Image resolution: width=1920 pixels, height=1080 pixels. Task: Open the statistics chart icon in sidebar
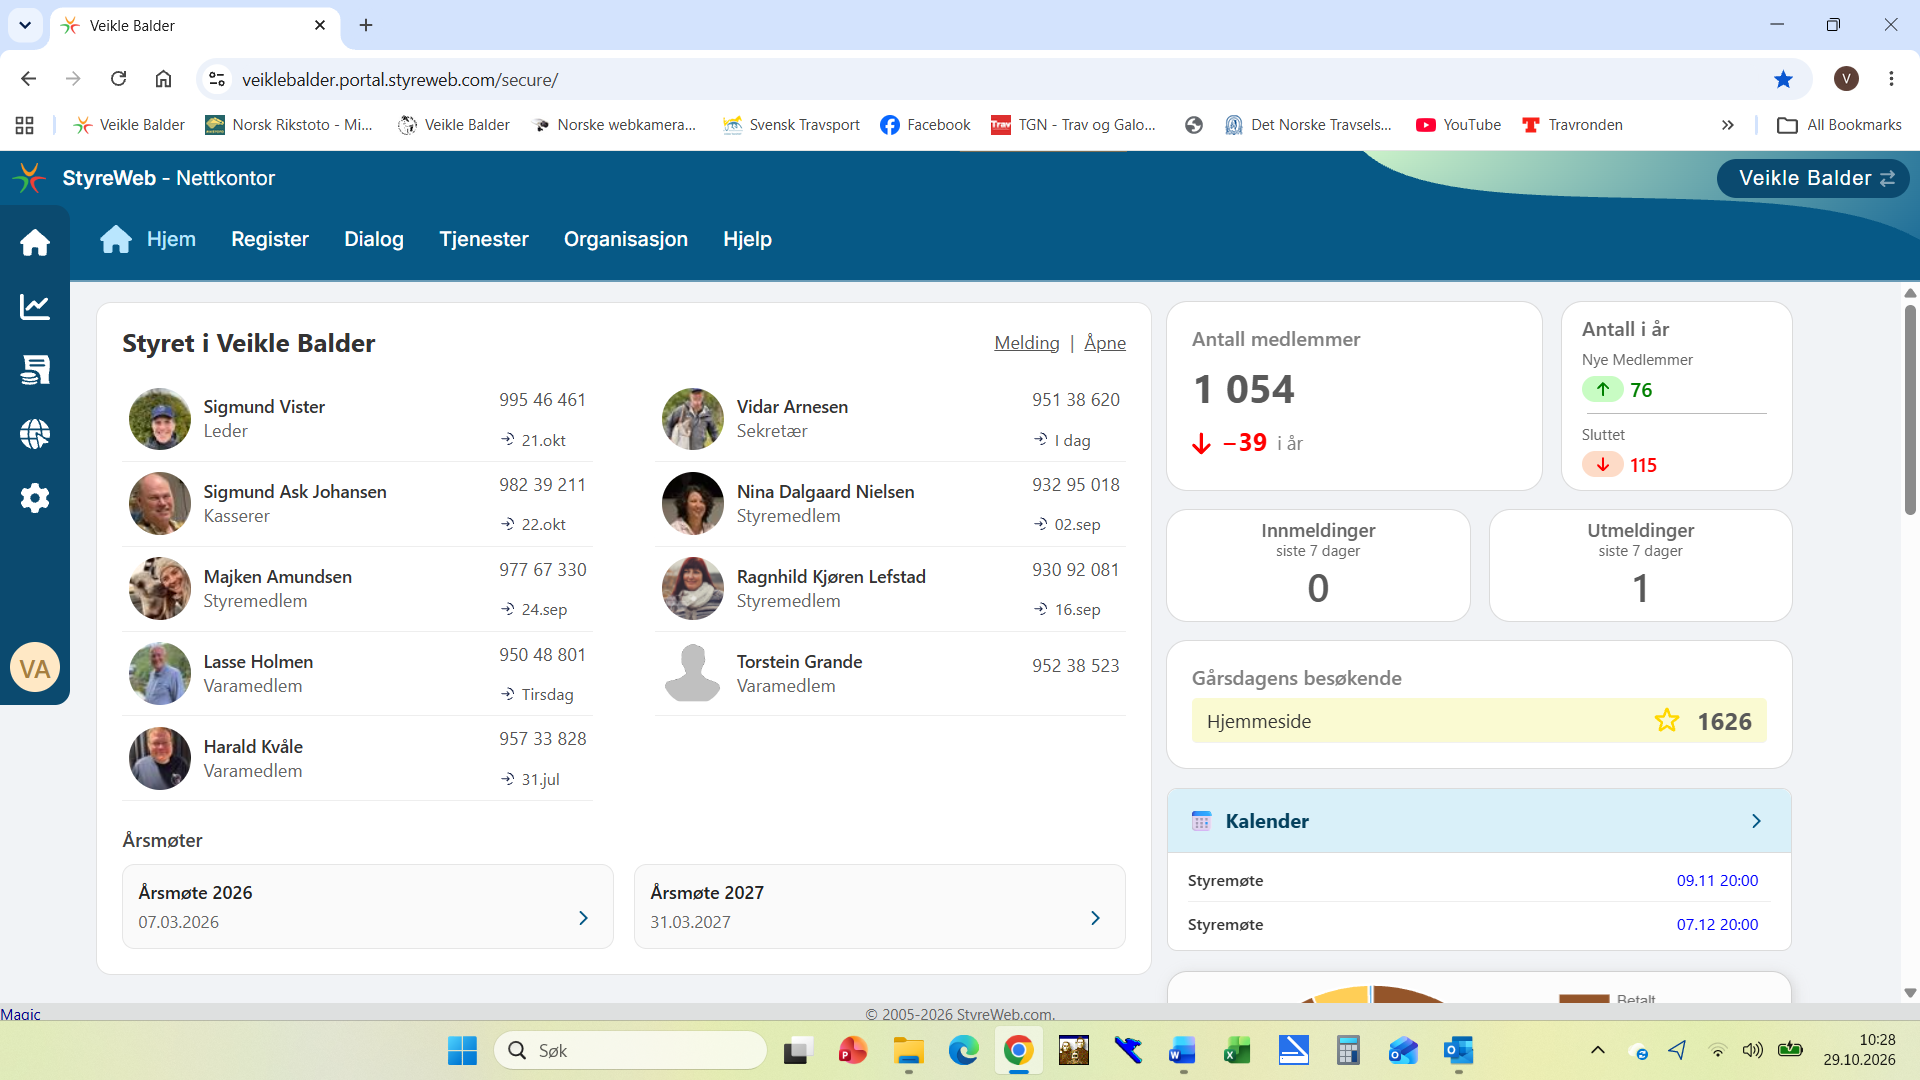click(x=35, y=307)
